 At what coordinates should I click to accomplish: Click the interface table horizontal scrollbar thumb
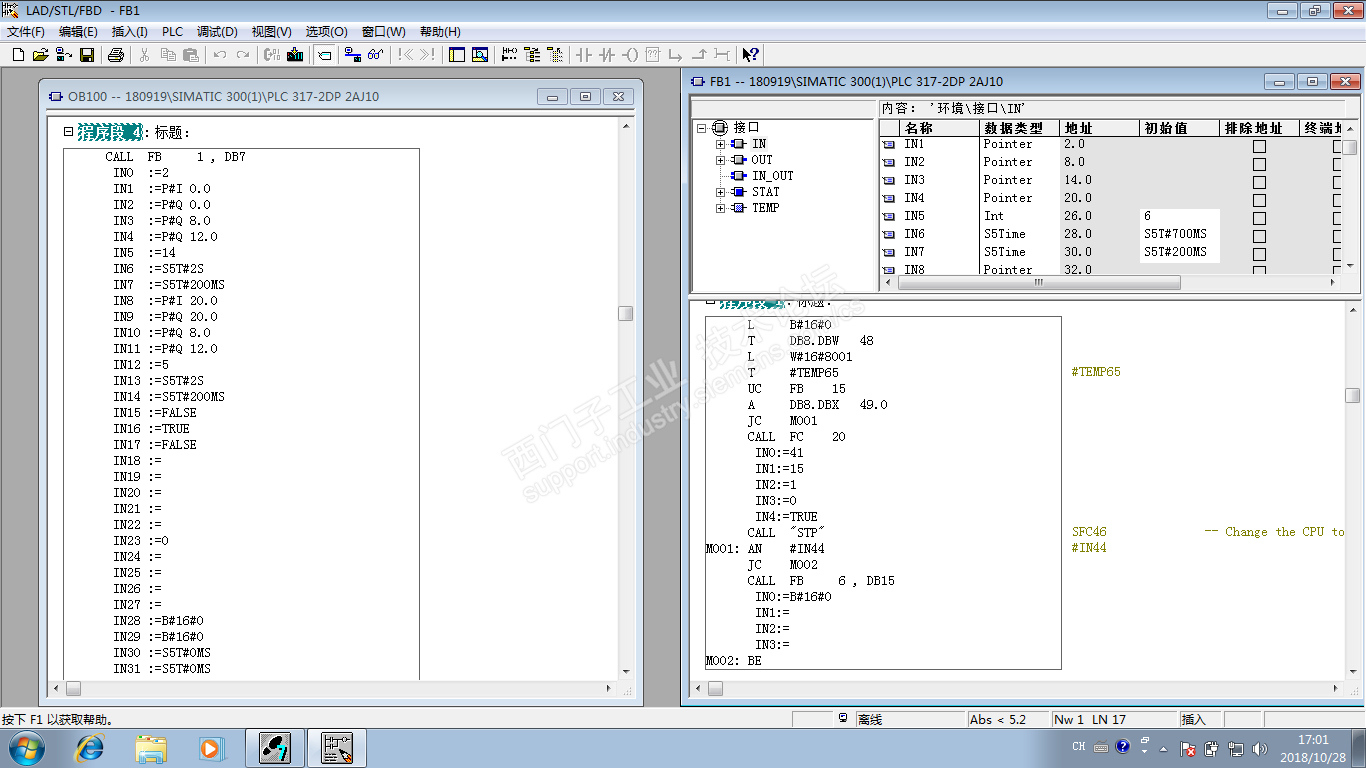(1039, 283)
